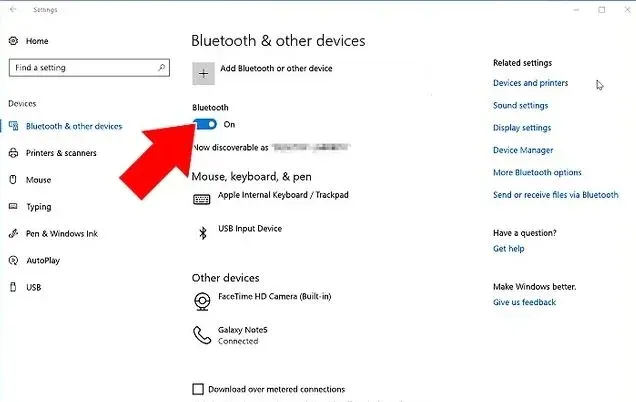Screen dimensions: 636x402
Task: Open Printers & scanners settings page
Action: point(61,153)
